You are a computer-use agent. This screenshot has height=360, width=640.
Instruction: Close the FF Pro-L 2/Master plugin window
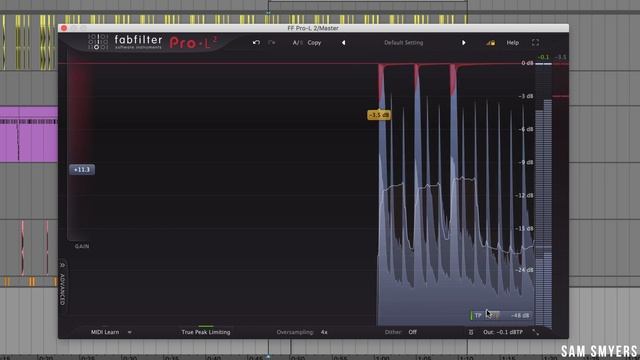pos(64,28)
